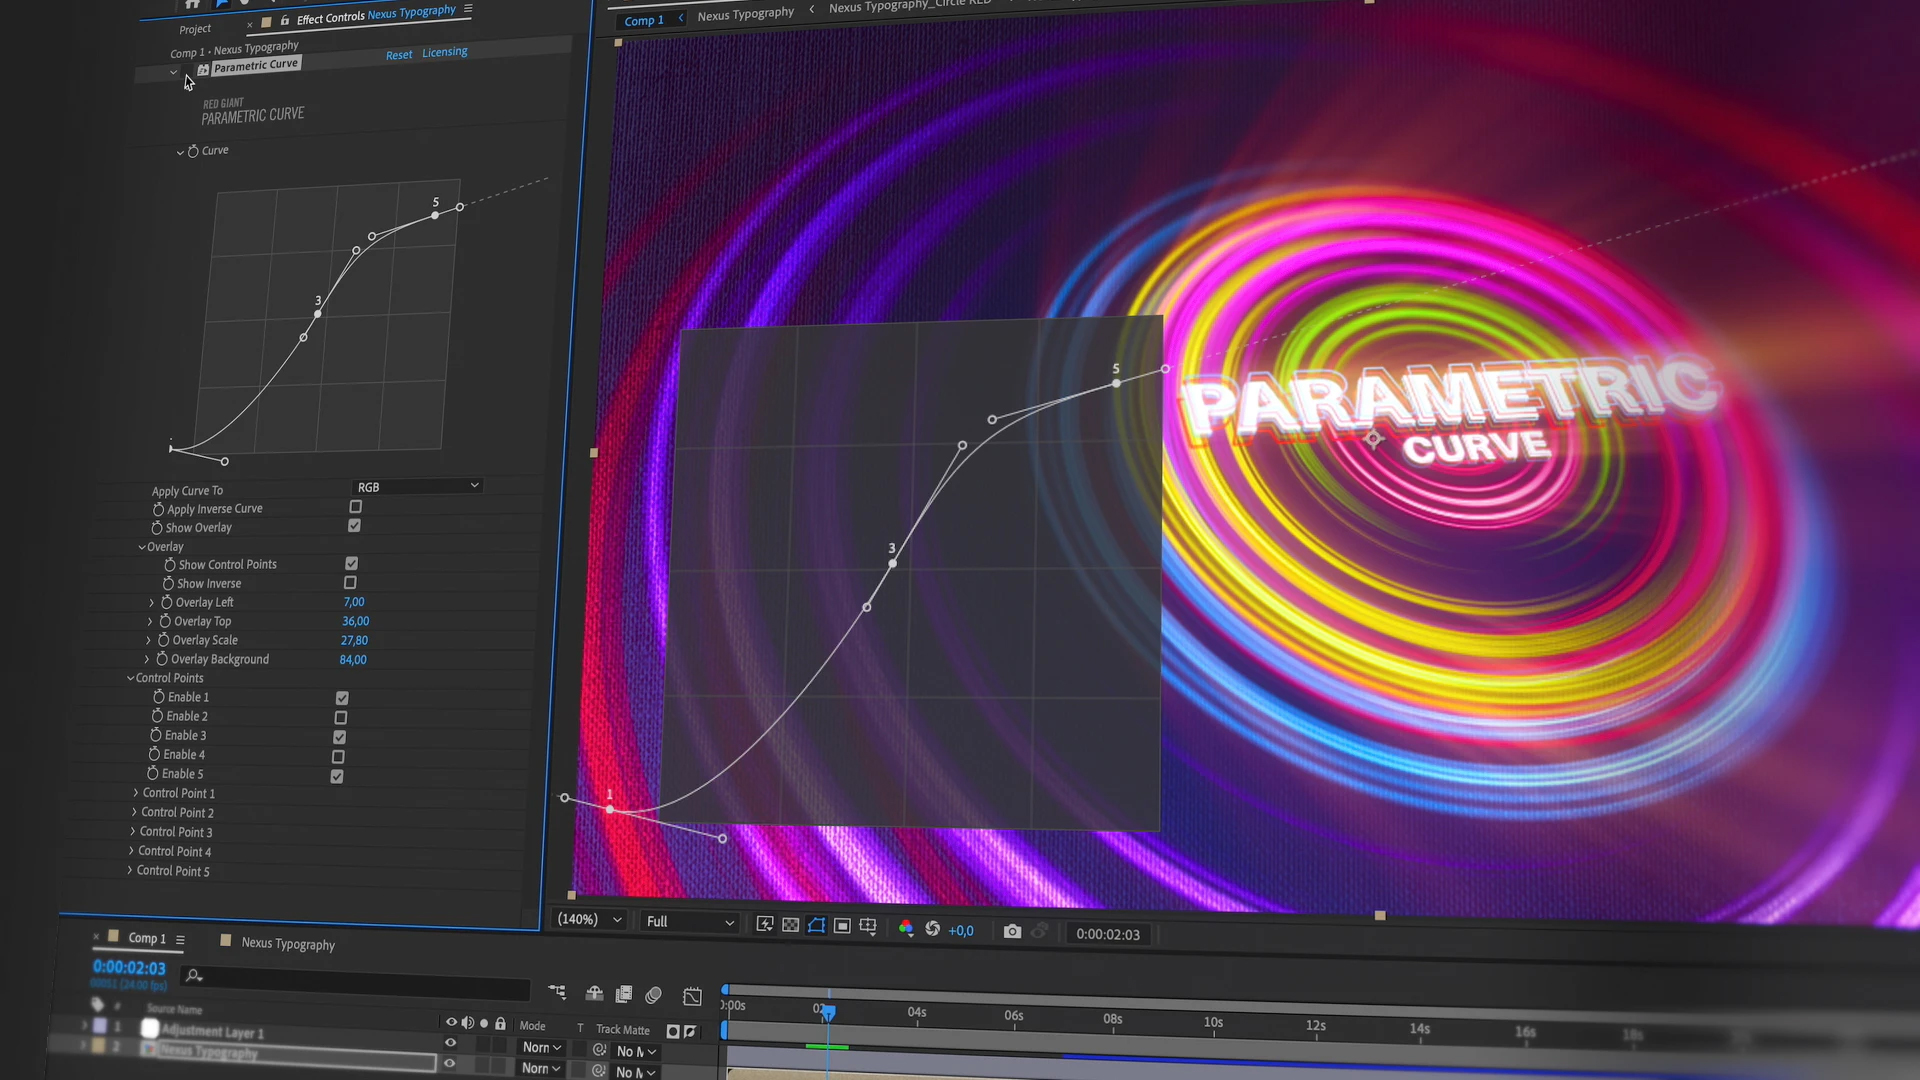Toggle mask and shape path visibility
The width and height of the screenshot is (1920, 1080).
817,926
